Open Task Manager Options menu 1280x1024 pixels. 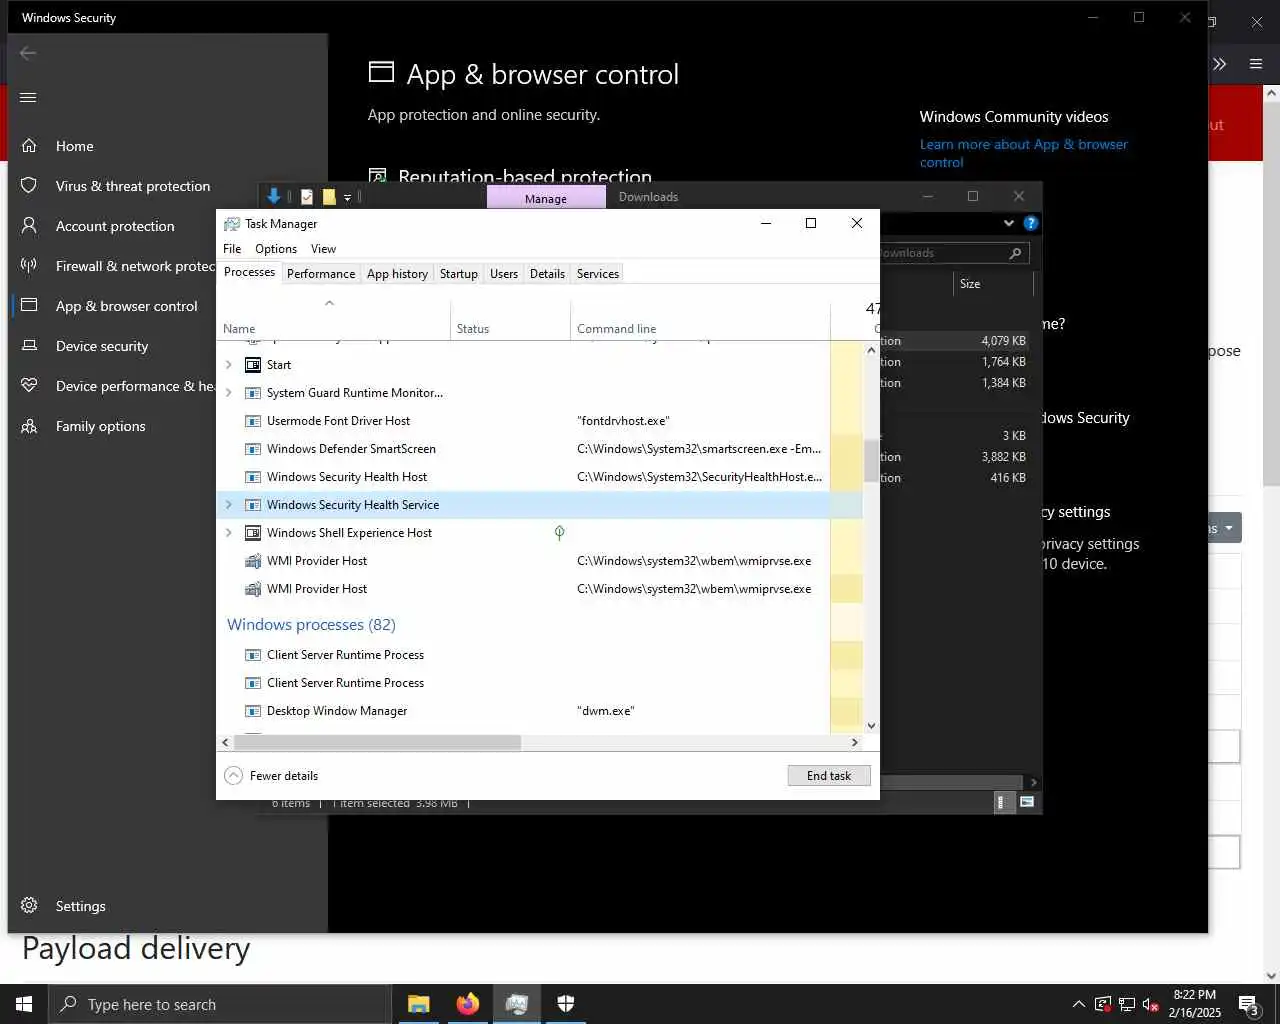tap(276, 249)
